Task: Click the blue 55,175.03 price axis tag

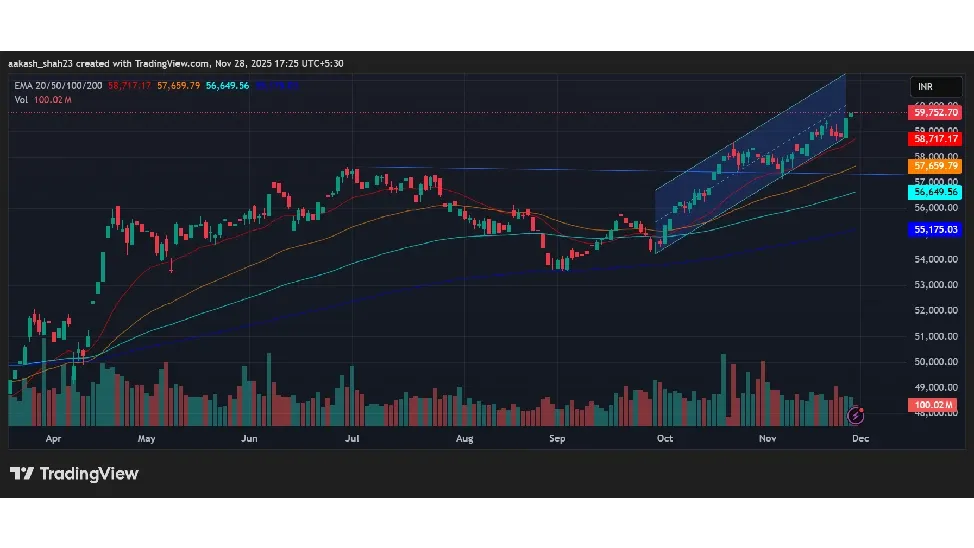Action: tap(936, 230)
